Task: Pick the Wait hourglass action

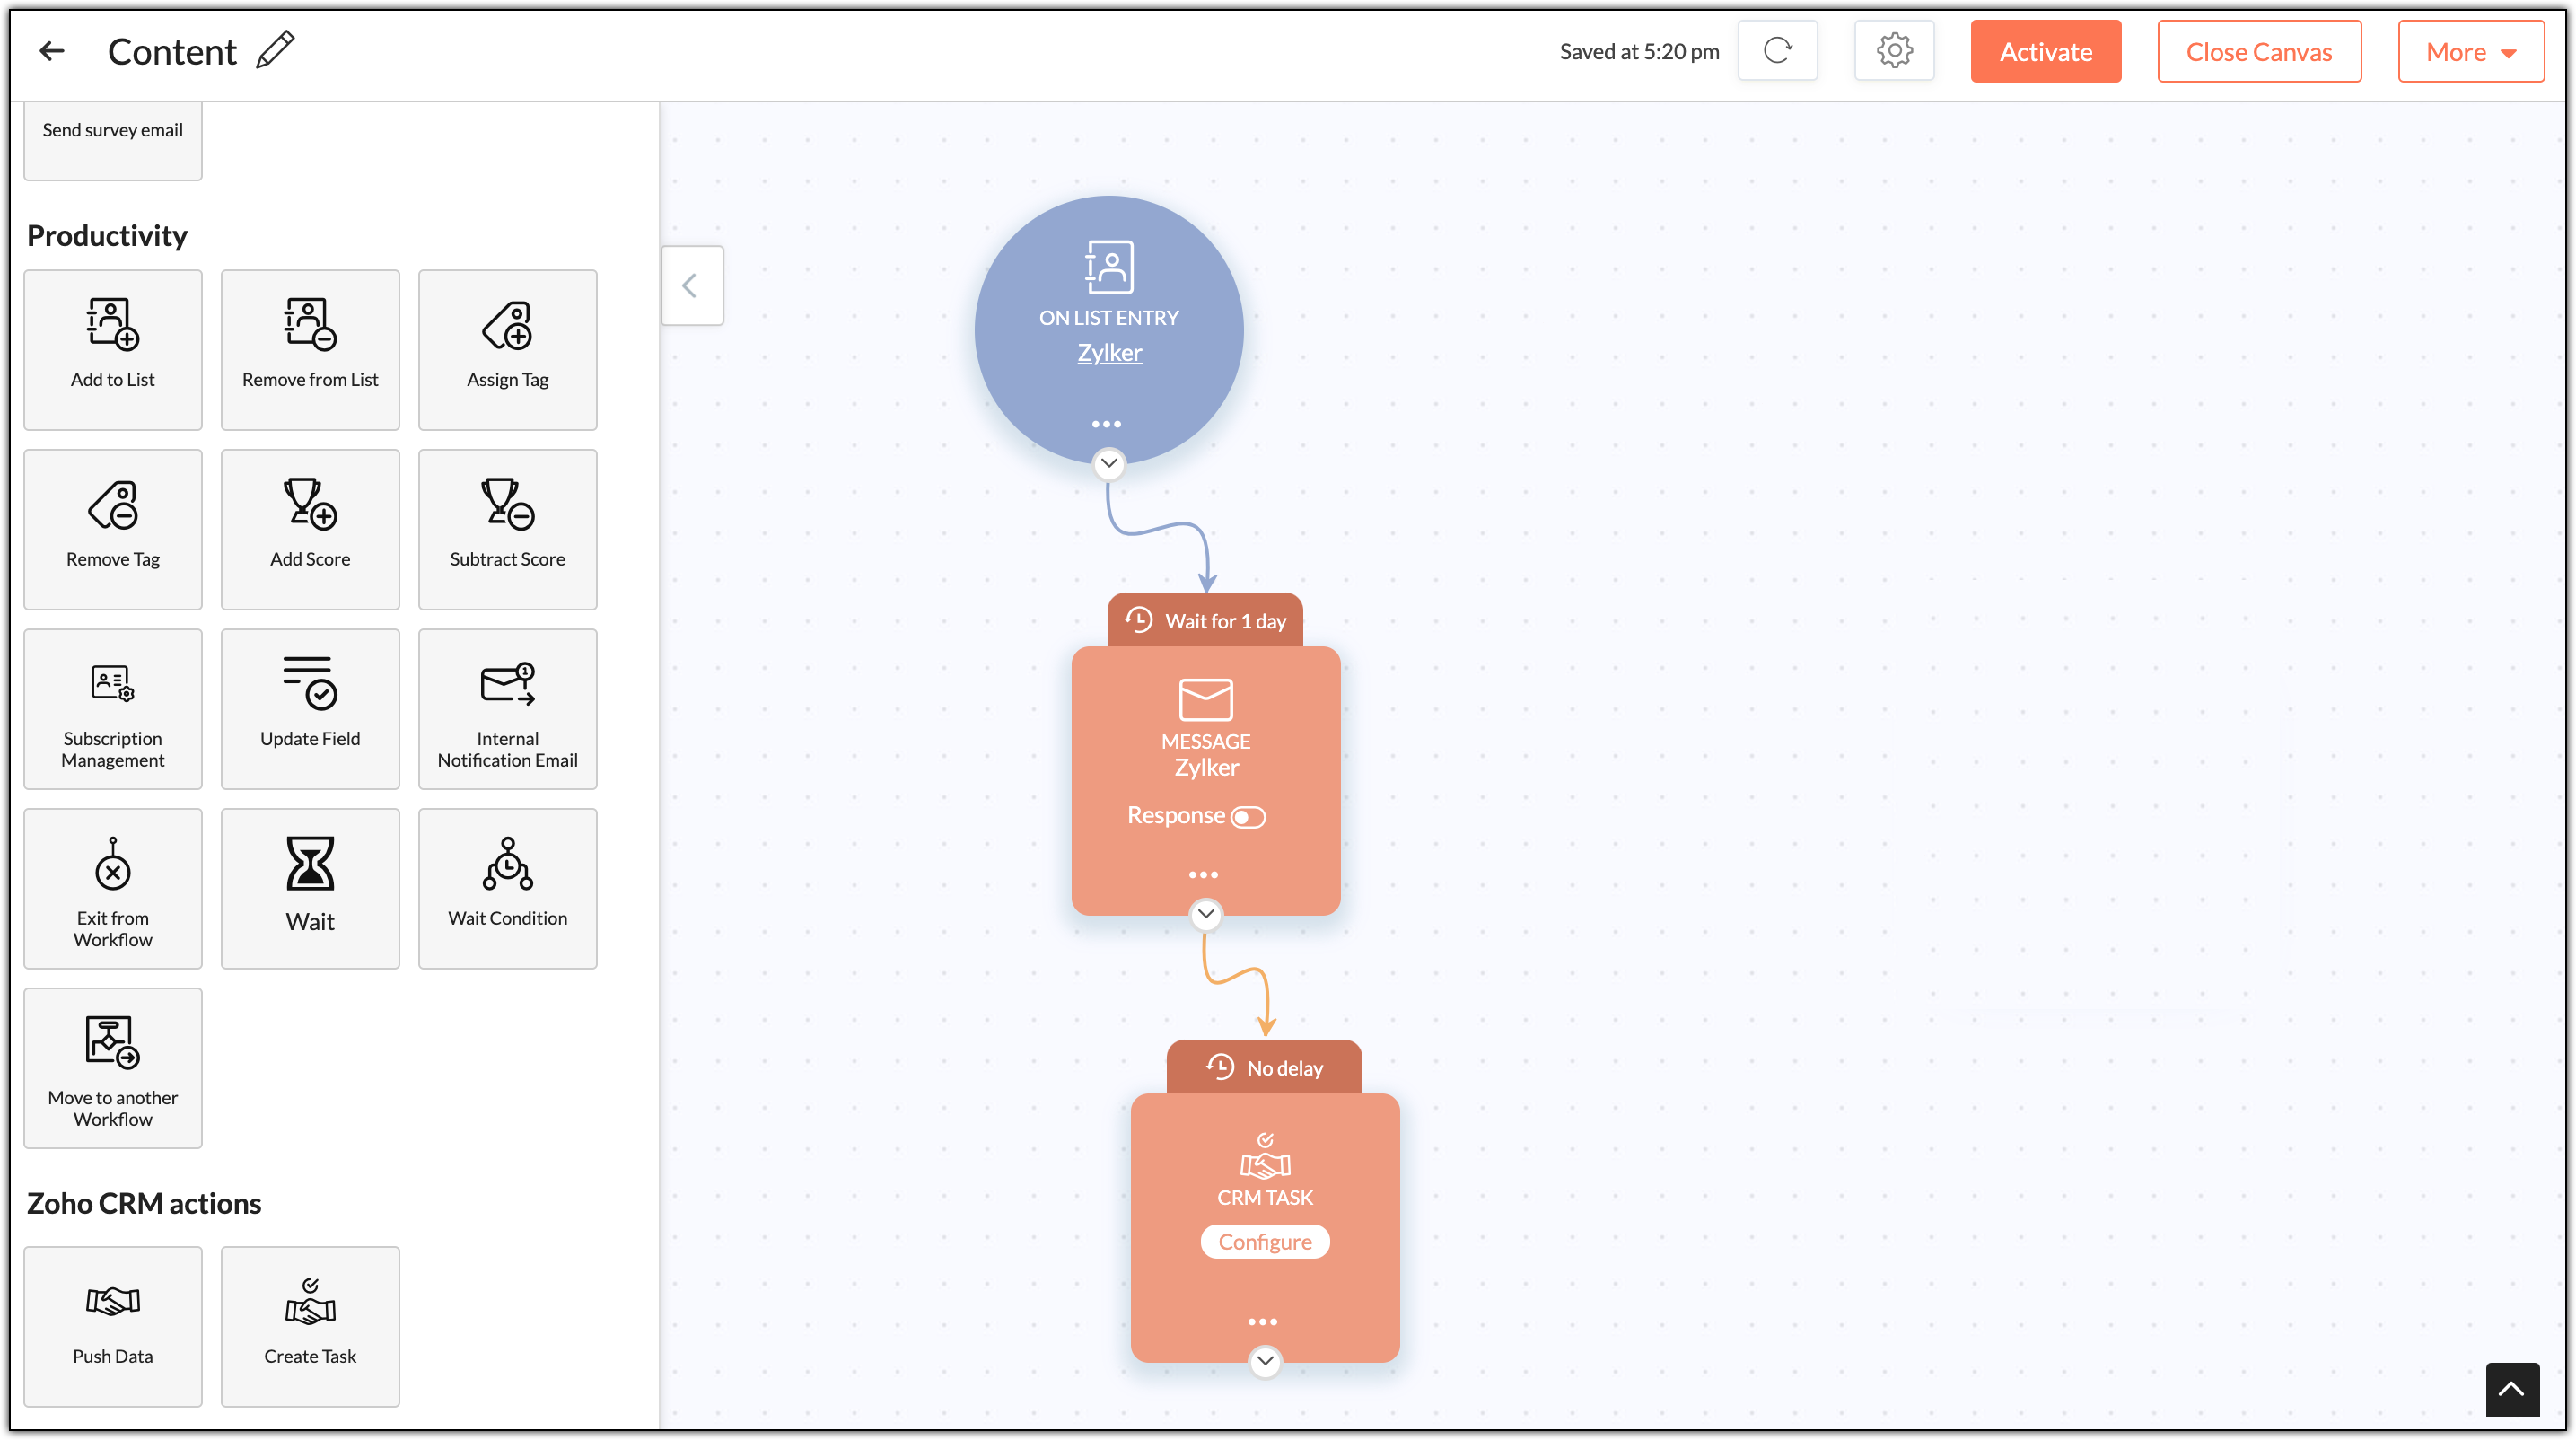Action: [x=310, y=888]
